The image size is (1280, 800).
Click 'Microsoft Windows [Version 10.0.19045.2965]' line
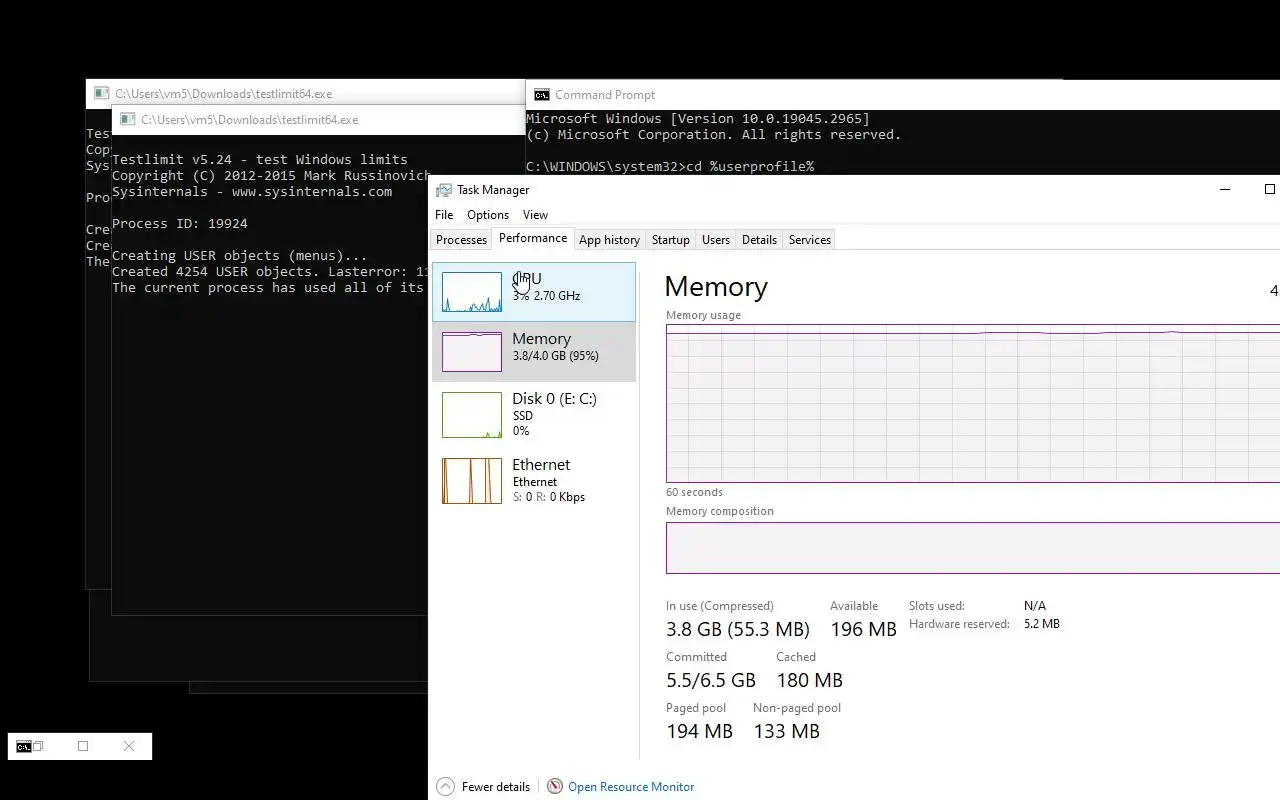coord(698,119)
